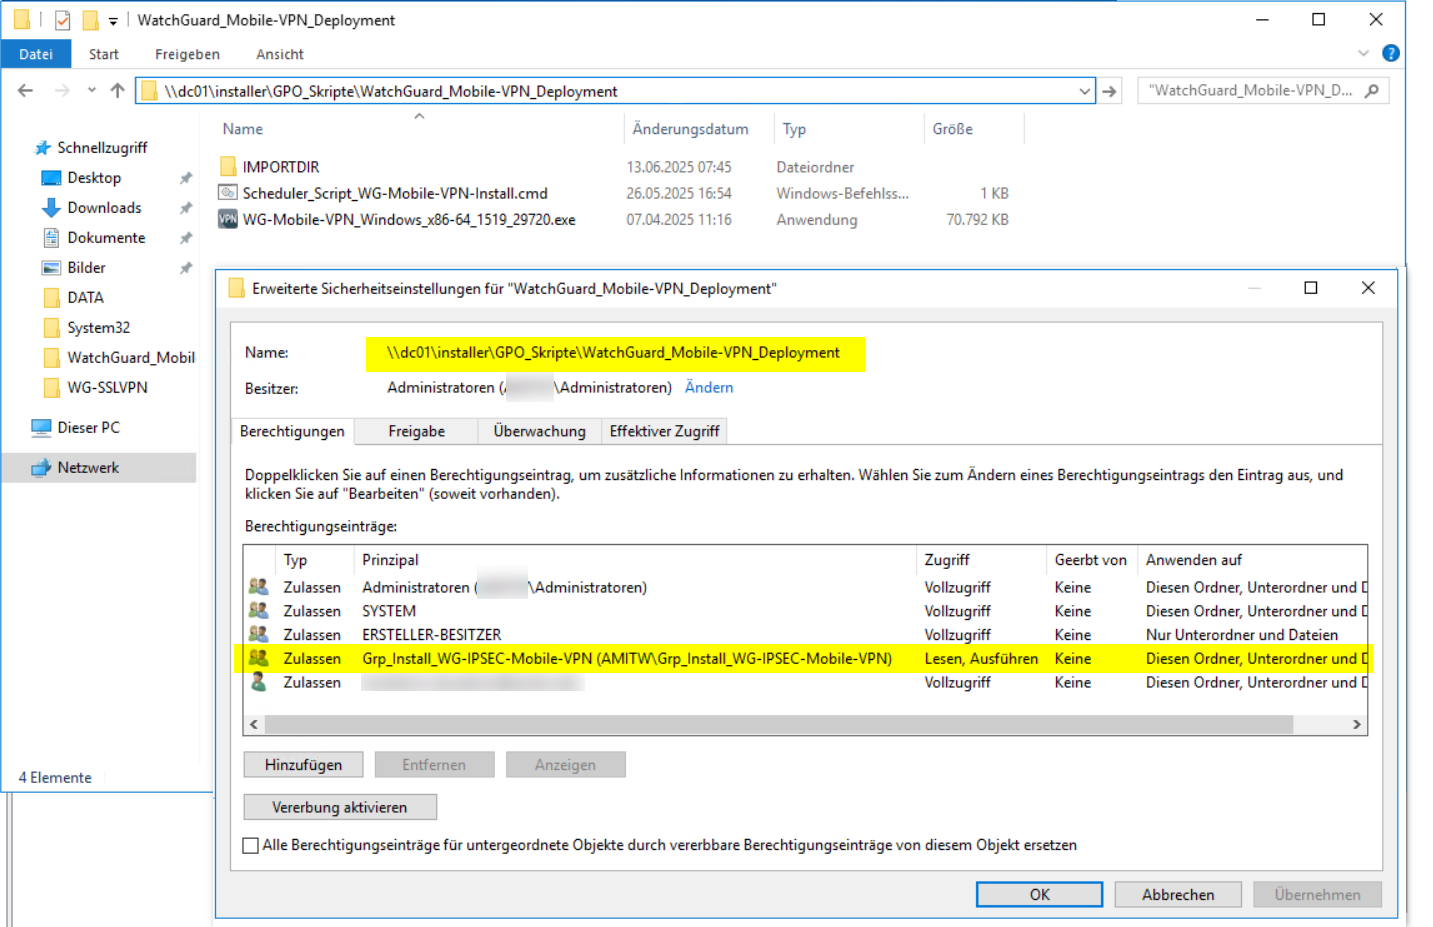The height and width of the screenshot is (927, 1433).
Task: Click new folder icon in title bar
Action: [90, 20]
